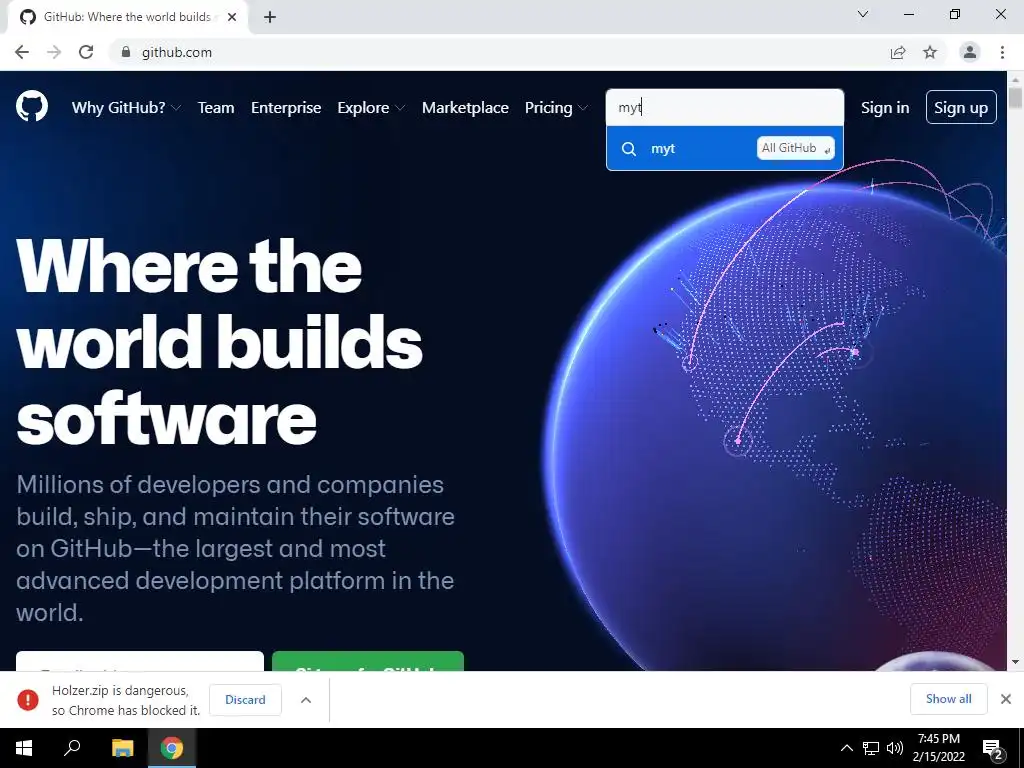The height and width of the screenshot is (768, 1024).
Task: Expand the Explore dropdown menu
Action: [x=371, y=108]
